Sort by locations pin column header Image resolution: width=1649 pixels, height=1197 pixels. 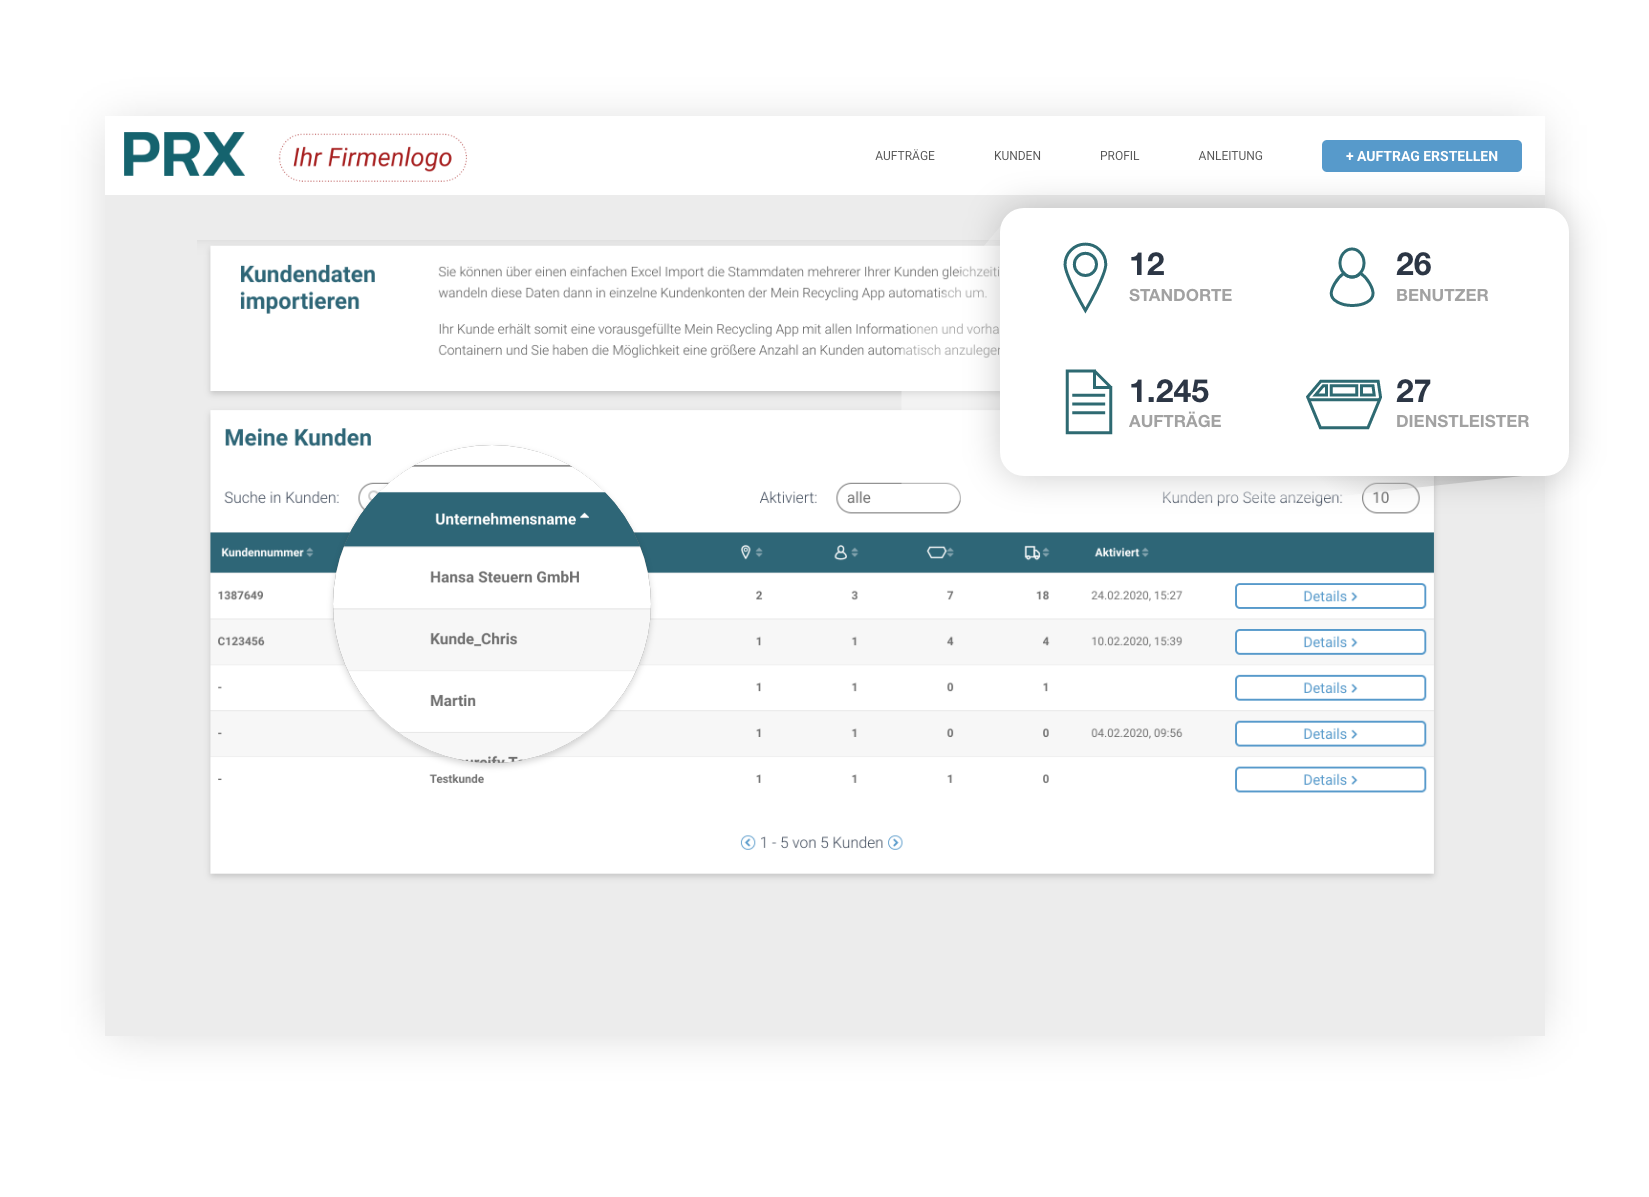pyautogui.click(x=751, y=552)
